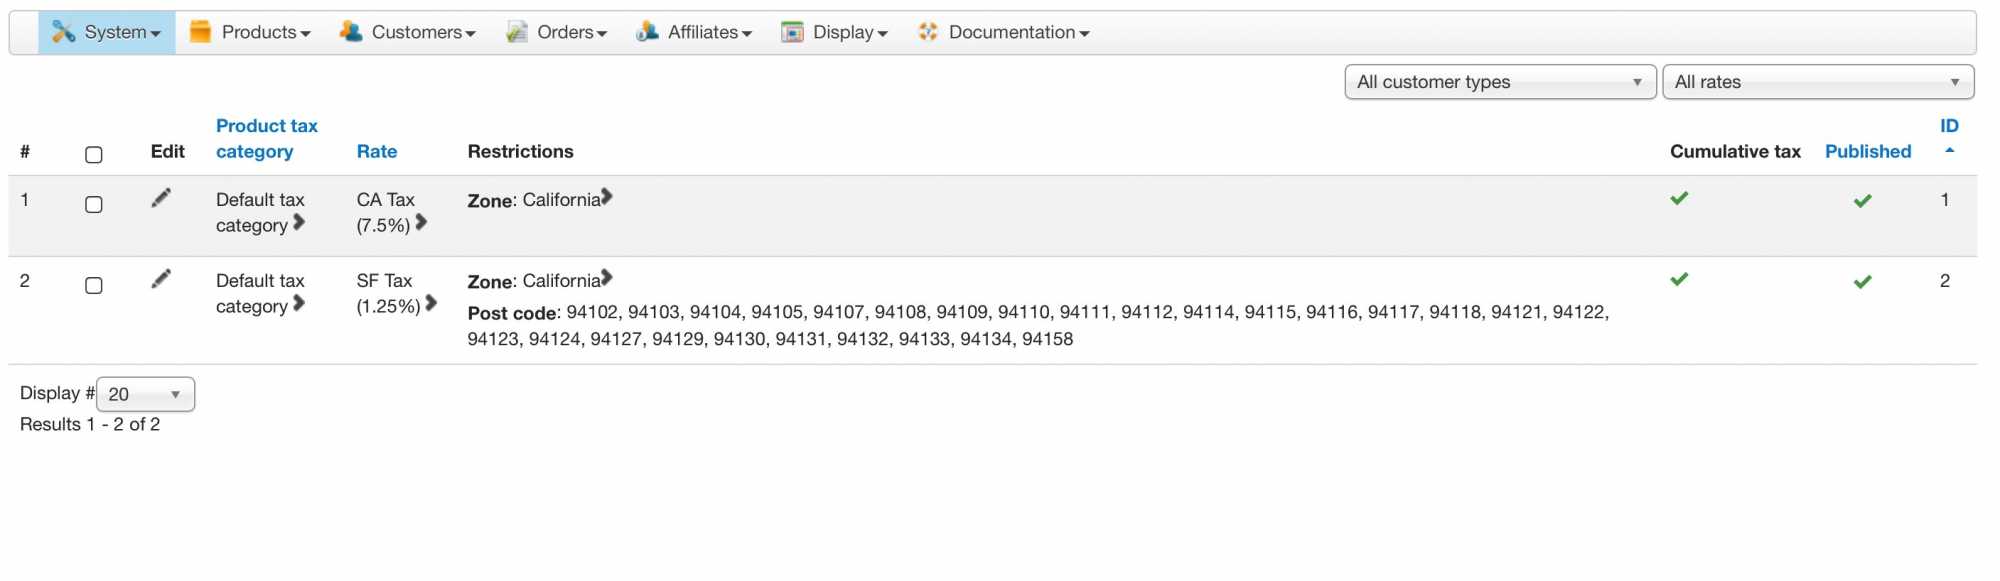Check the select-all checkbox in table header
The height and width of the screenshot is (581, 2000).
click(x=94, y=154)
